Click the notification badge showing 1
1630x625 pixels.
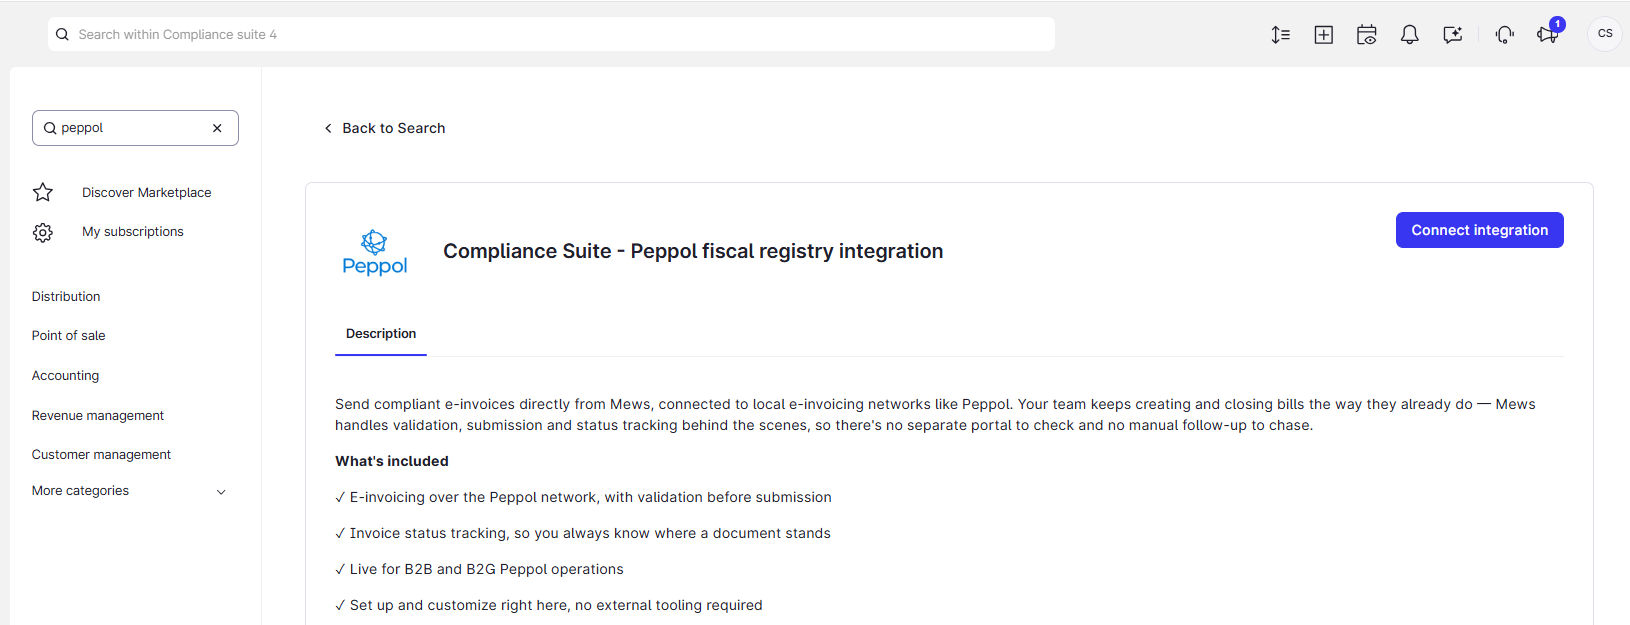pyautogui.click(x=1557, y=24)
